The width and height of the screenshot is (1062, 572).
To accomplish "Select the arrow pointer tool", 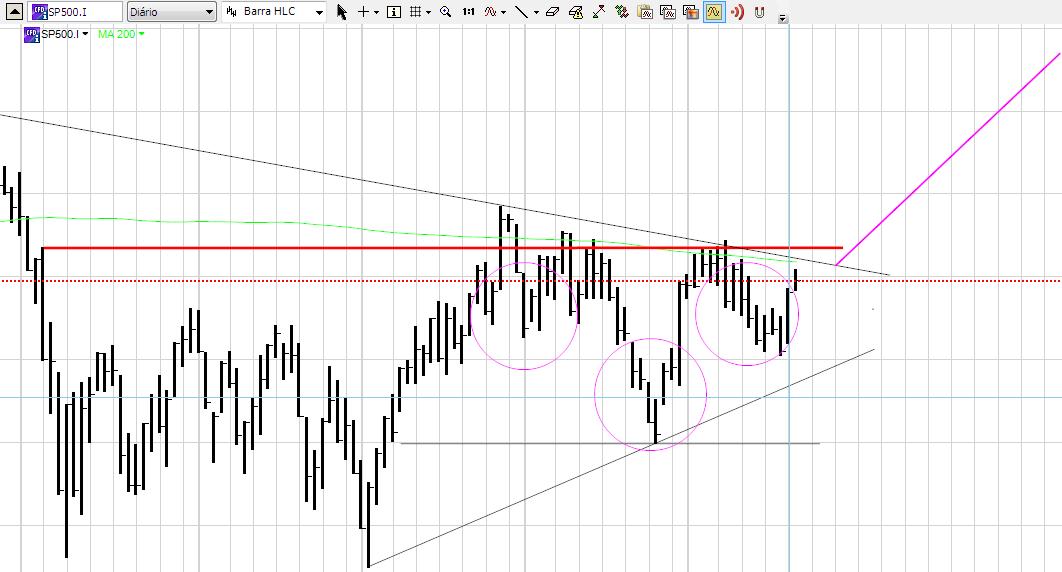I will click(x=341, y=12).
